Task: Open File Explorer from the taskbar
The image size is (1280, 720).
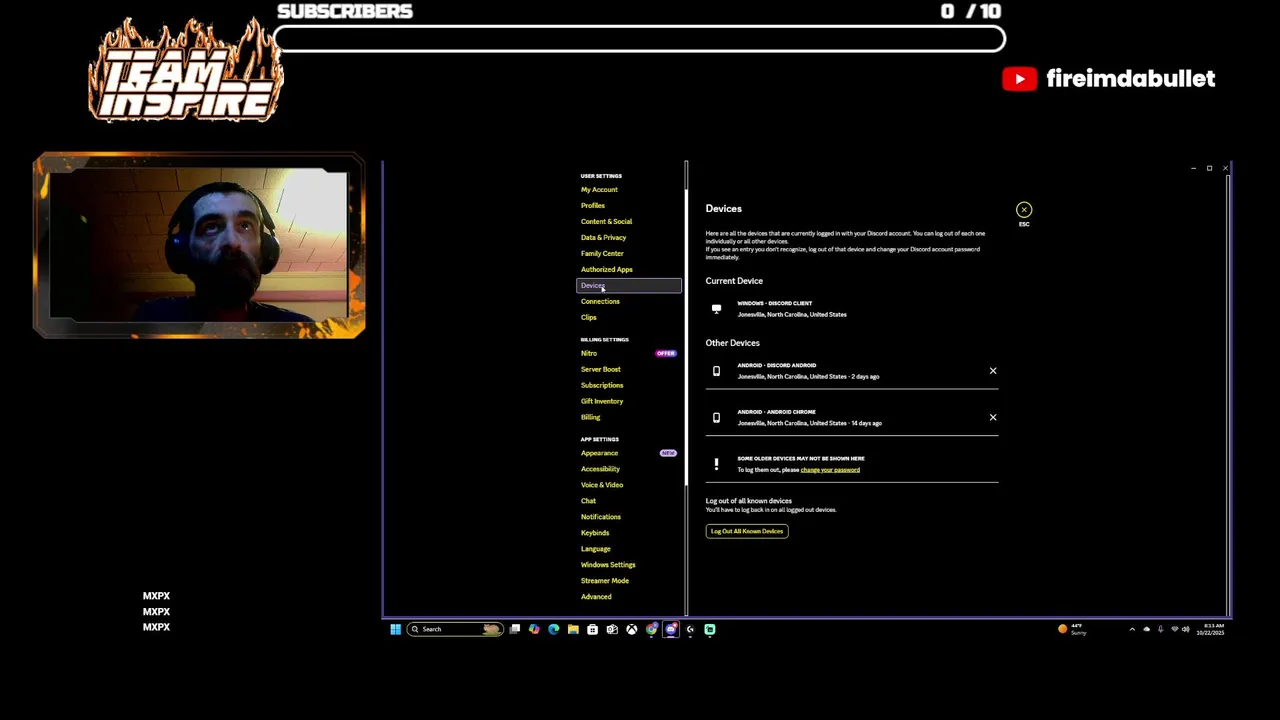Action: tap(573, 629)
